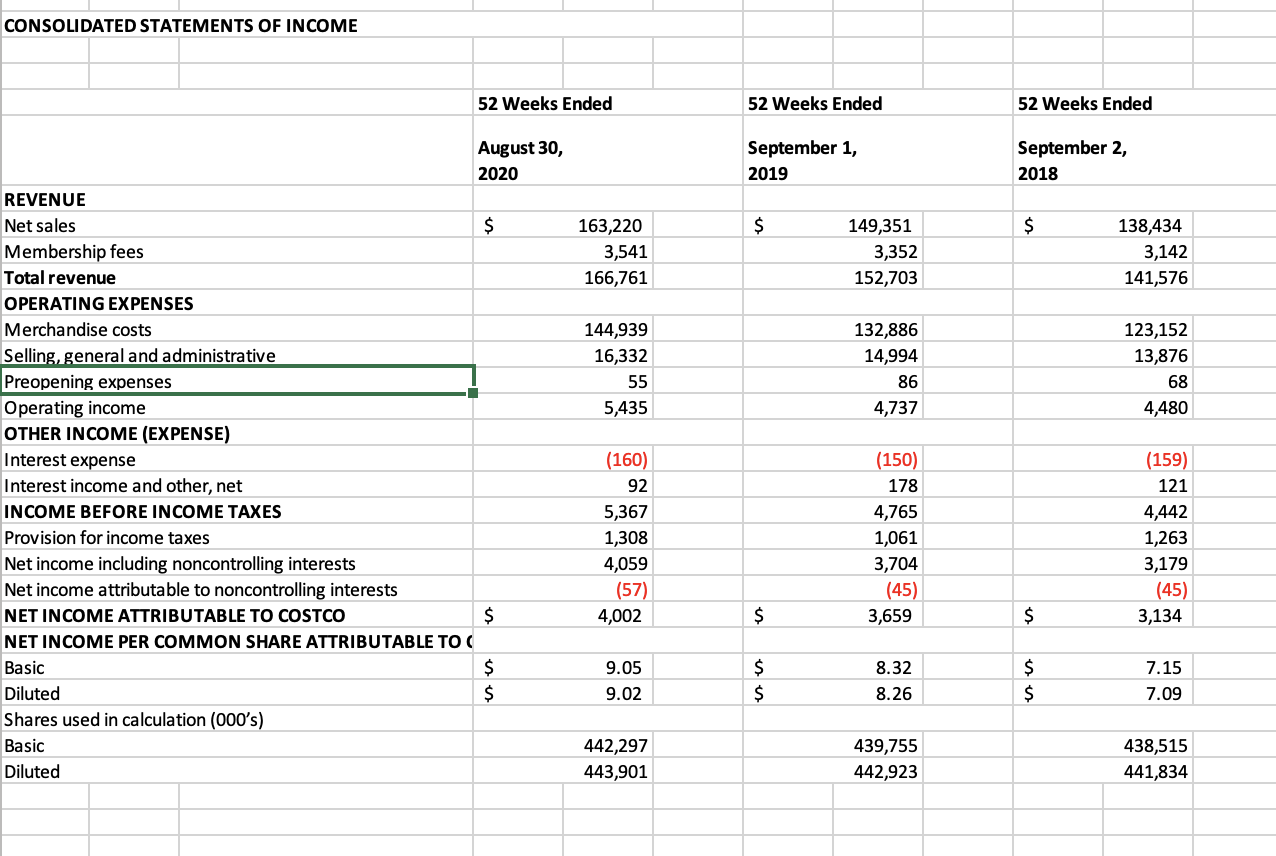The width and height of the screenshot is (1276, 856).
Task: Click the Diluted shares value 443,901
Action: click(580, 771)
